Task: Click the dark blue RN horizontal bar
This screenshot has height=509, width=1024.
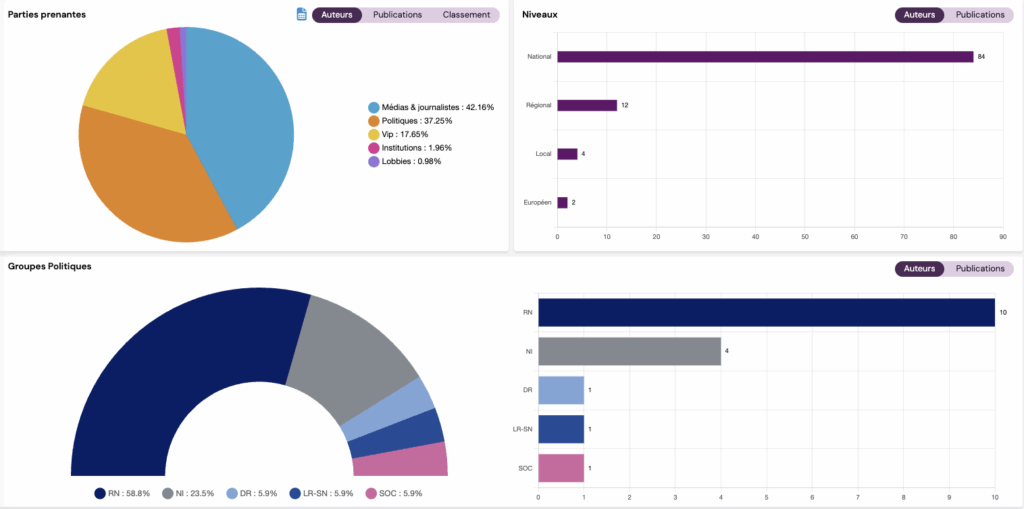Action: click(x=766, y=312)
